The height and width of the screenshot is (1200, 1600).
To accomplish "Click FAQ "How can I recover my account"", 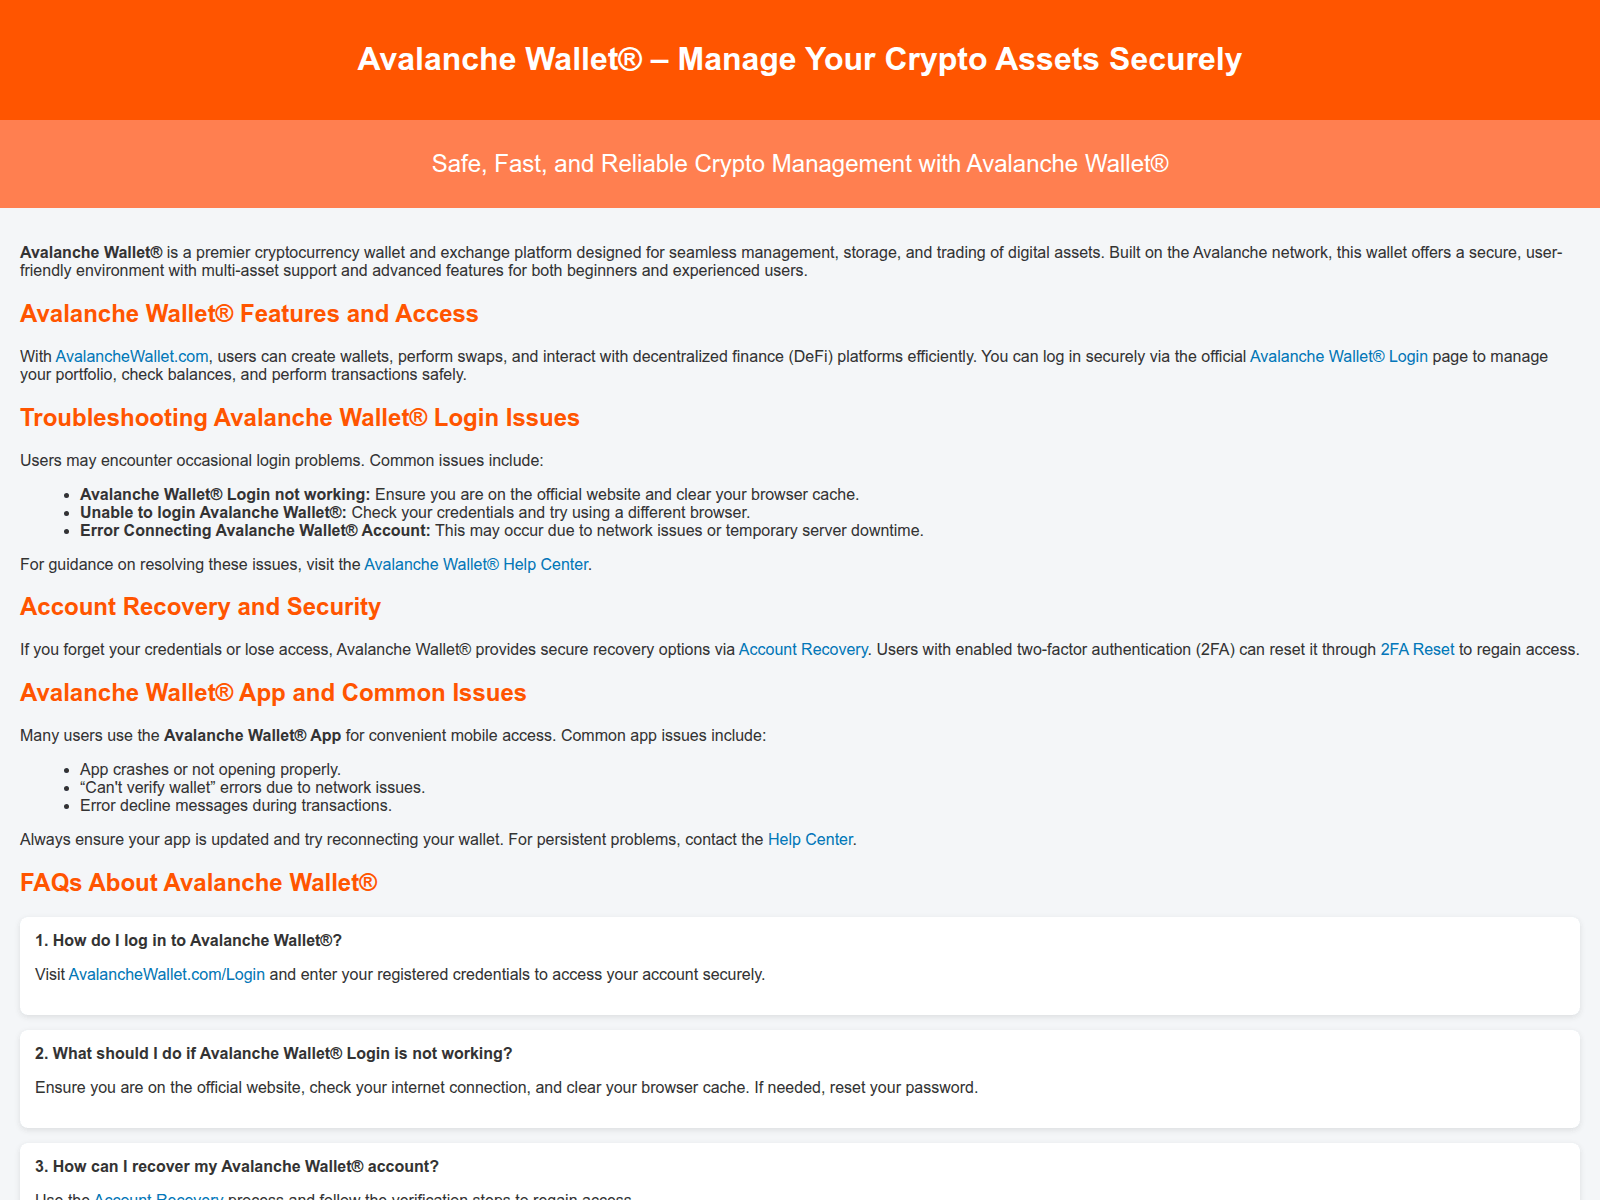I will (x=236, y=1167).
